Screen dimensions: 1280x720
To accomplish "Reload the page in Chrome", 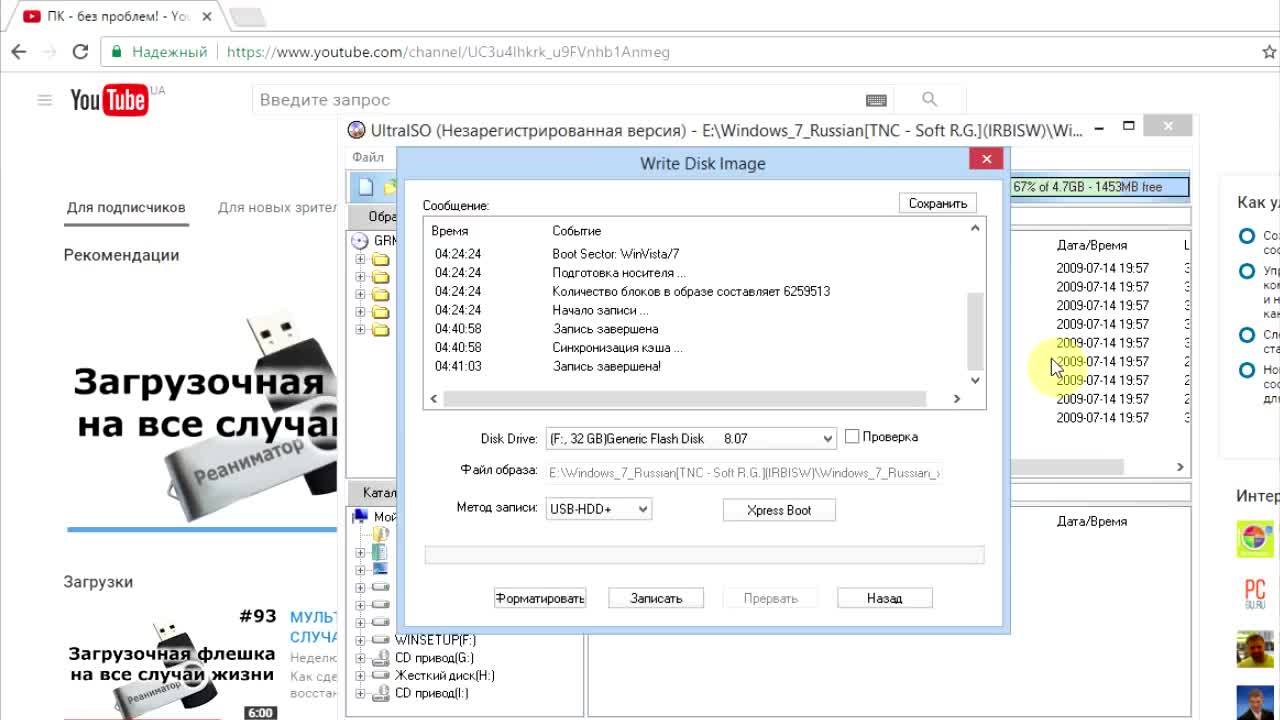I will [x=81, y=52].
